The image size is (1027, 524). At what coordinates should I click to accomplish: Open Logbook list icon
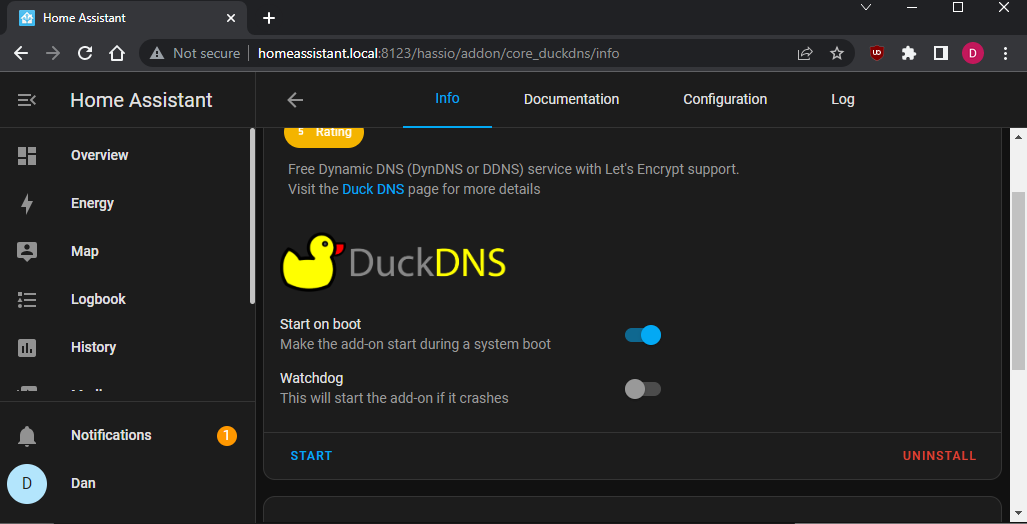tap(27, 299)
